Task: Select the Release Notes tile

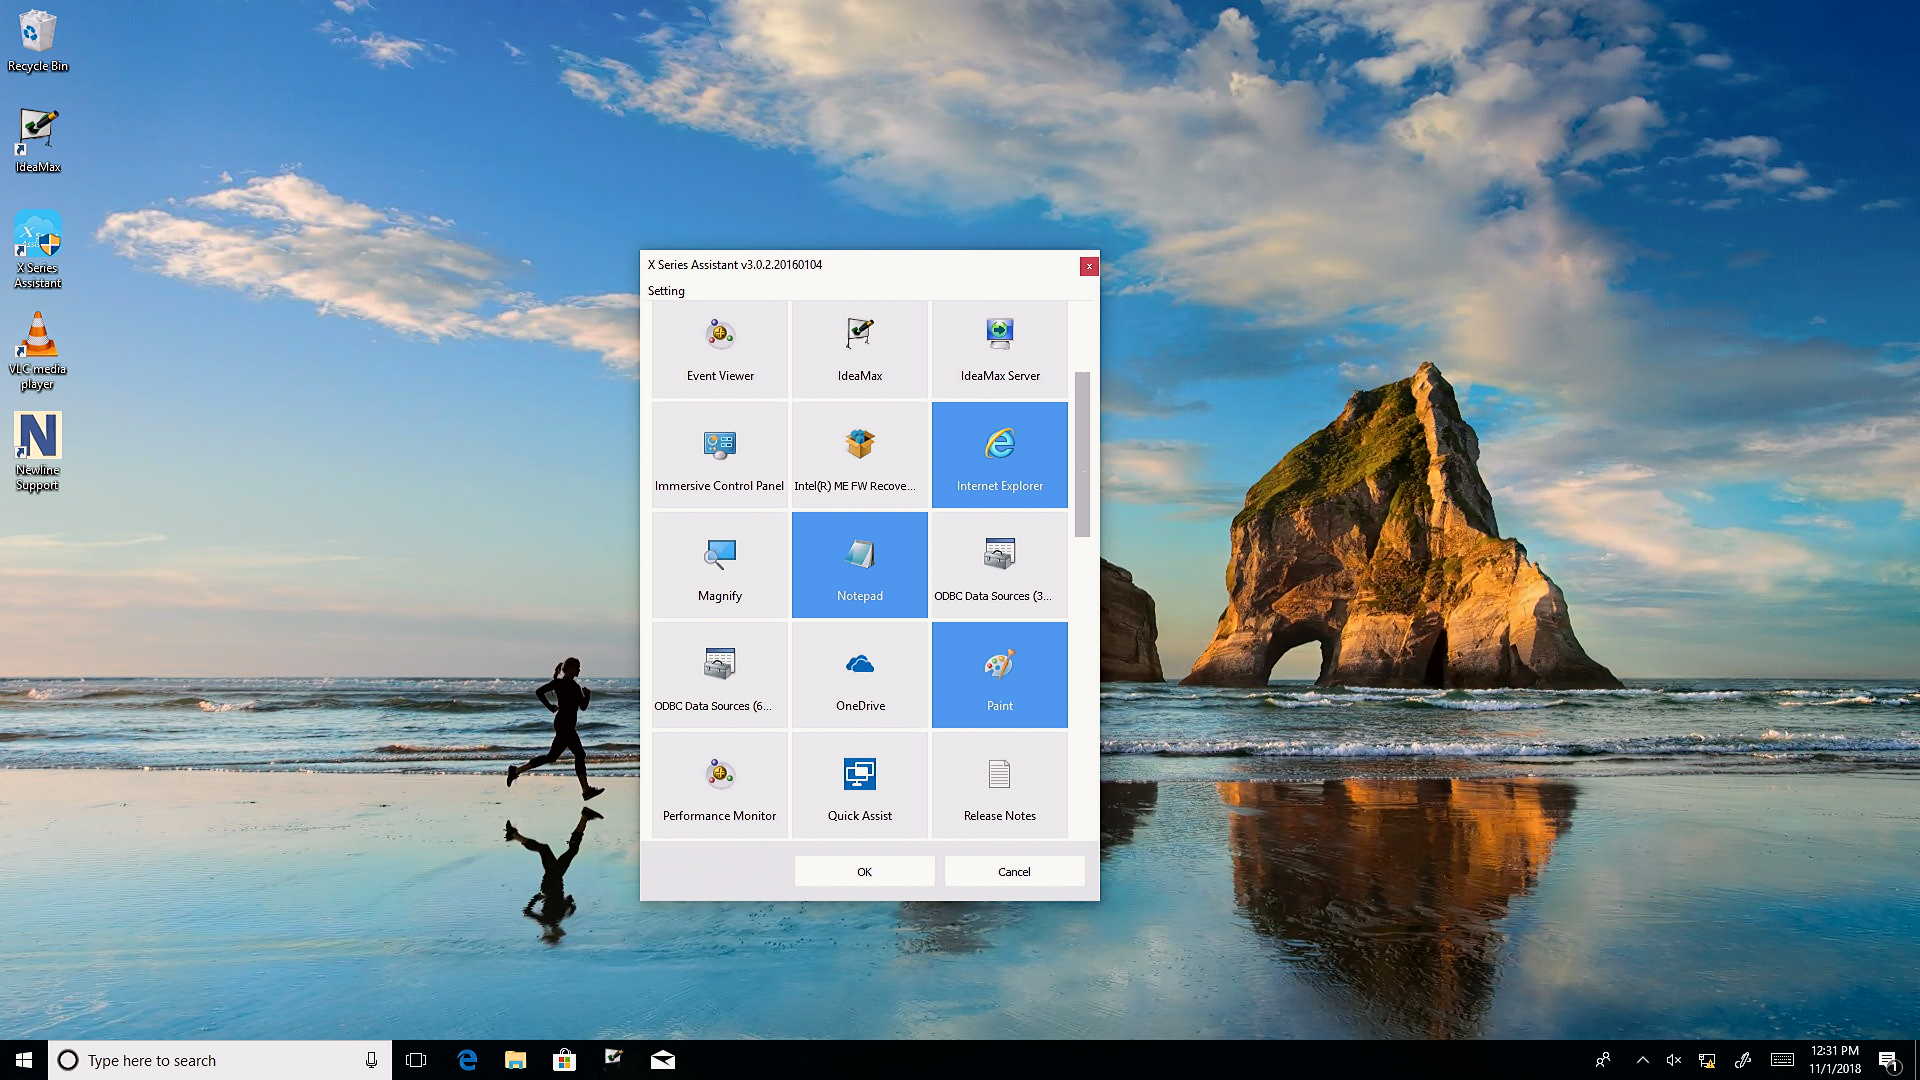Action: (1000, 786)
